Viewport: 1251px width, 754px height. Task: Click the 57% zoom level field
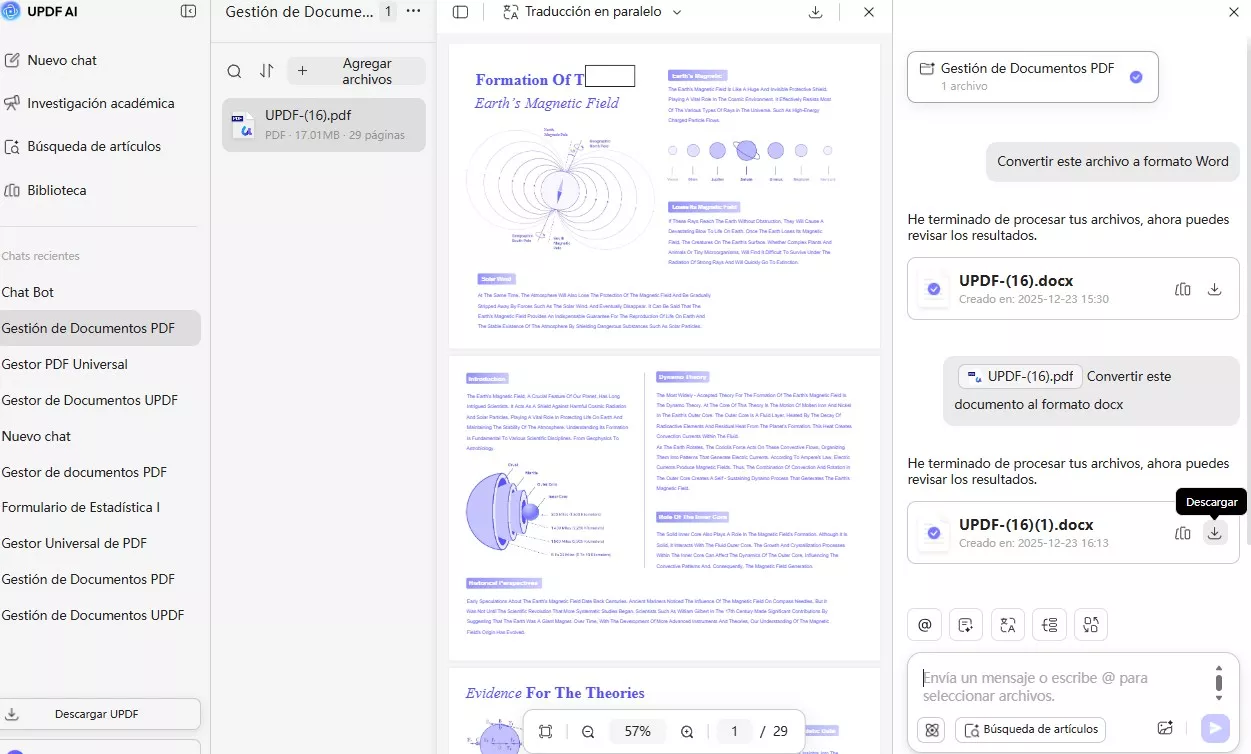(x=637, y=731)
